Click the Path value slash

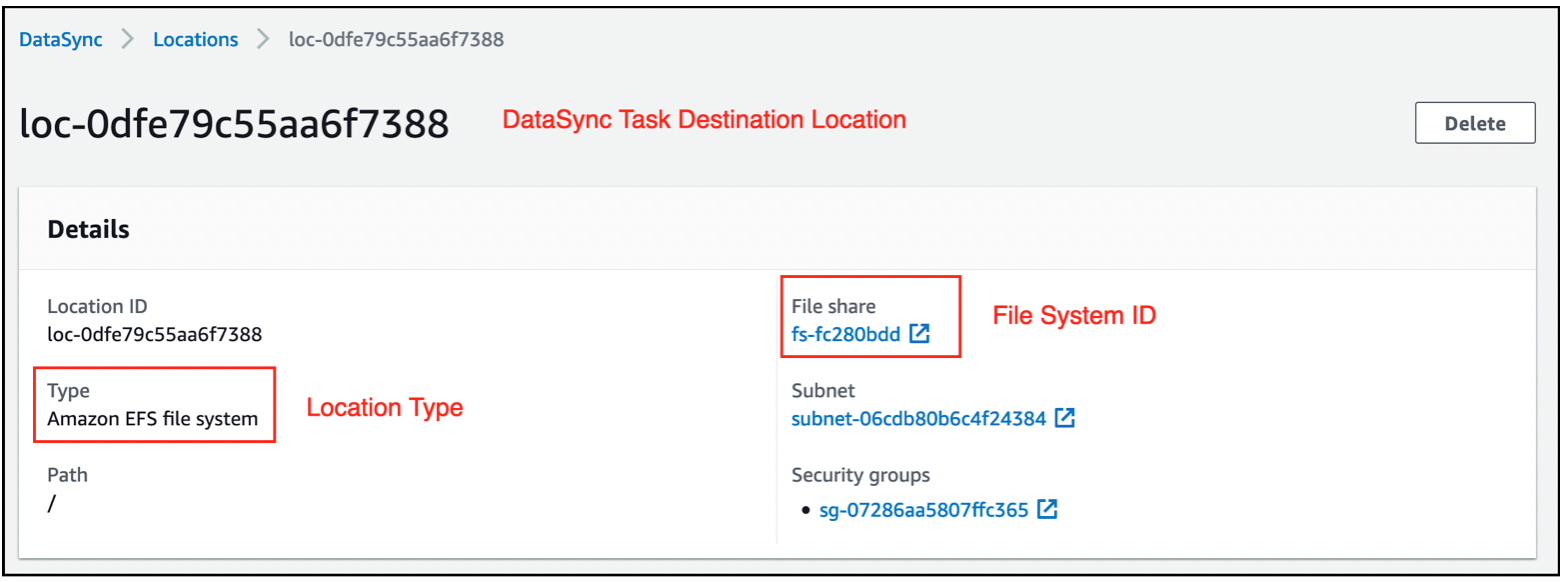50,503
